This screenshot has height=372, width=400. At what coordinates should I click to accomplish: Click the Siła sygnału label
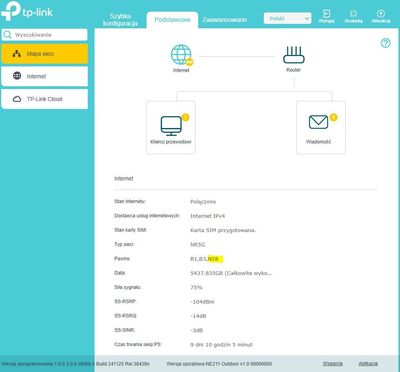tap(127, 287)
